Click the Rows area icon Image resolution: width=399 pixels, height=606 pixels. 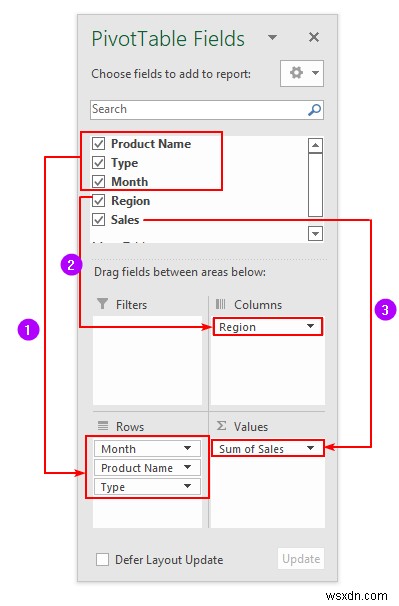click(x=103, y=426)
